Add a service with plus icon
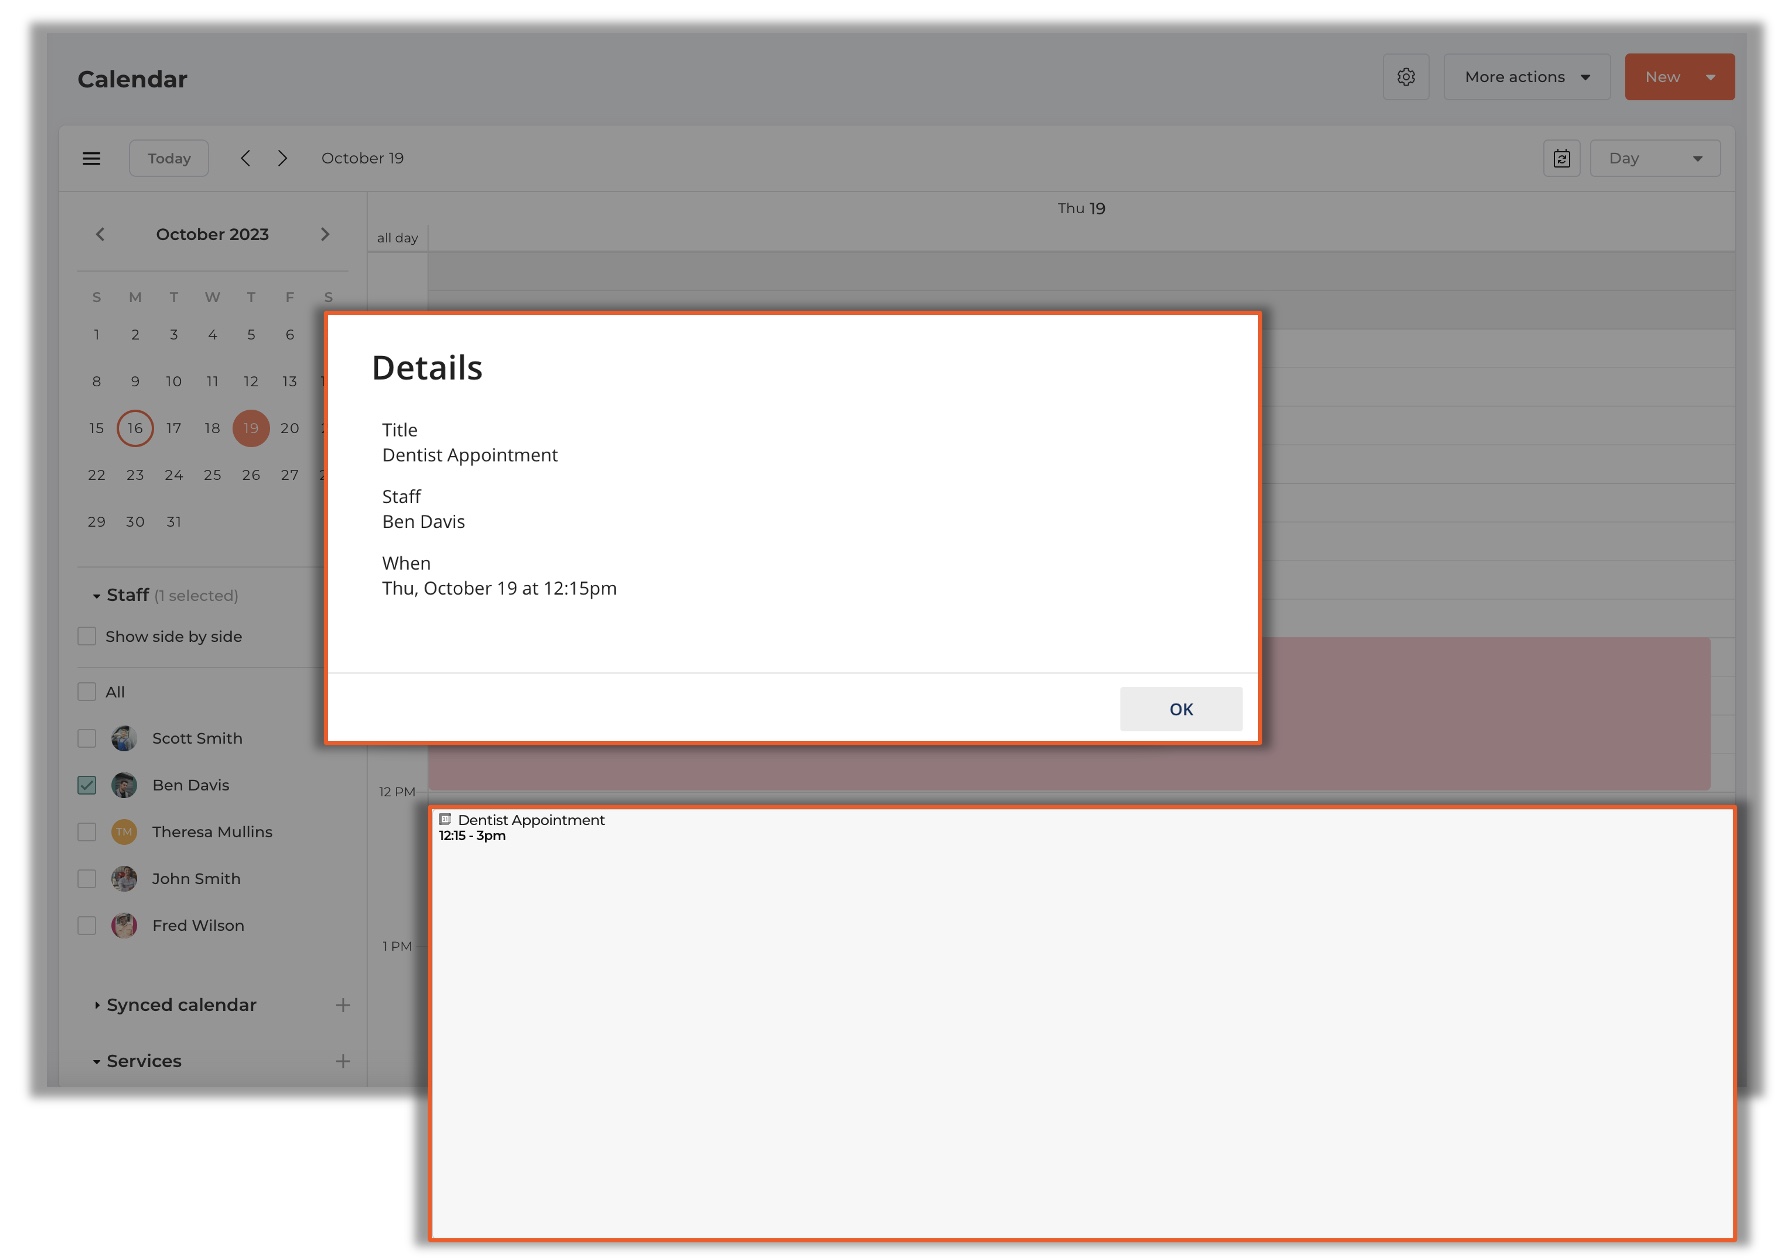 343,1061
